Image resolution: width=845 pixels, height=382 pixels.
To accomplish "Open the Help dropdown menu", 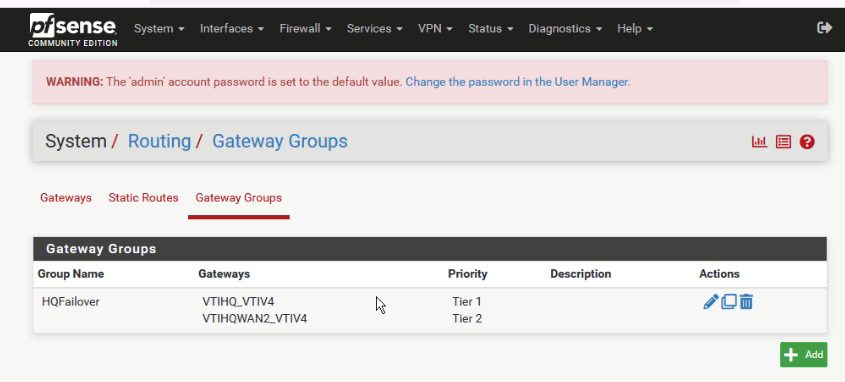I will 635,29.
